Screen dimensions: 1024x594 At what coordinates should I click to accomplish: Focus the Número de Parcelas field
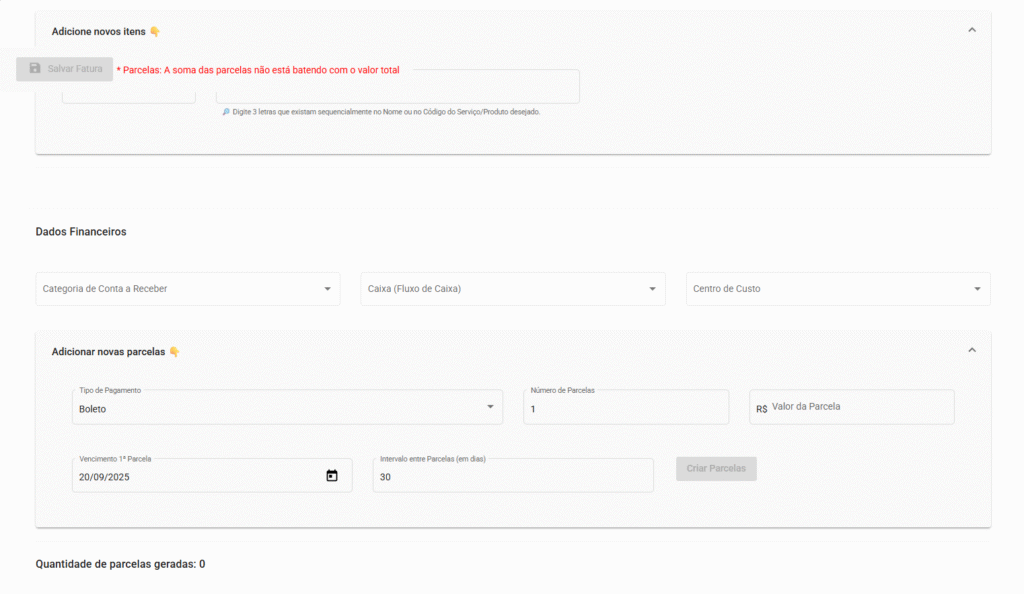(x=625, y=408)
